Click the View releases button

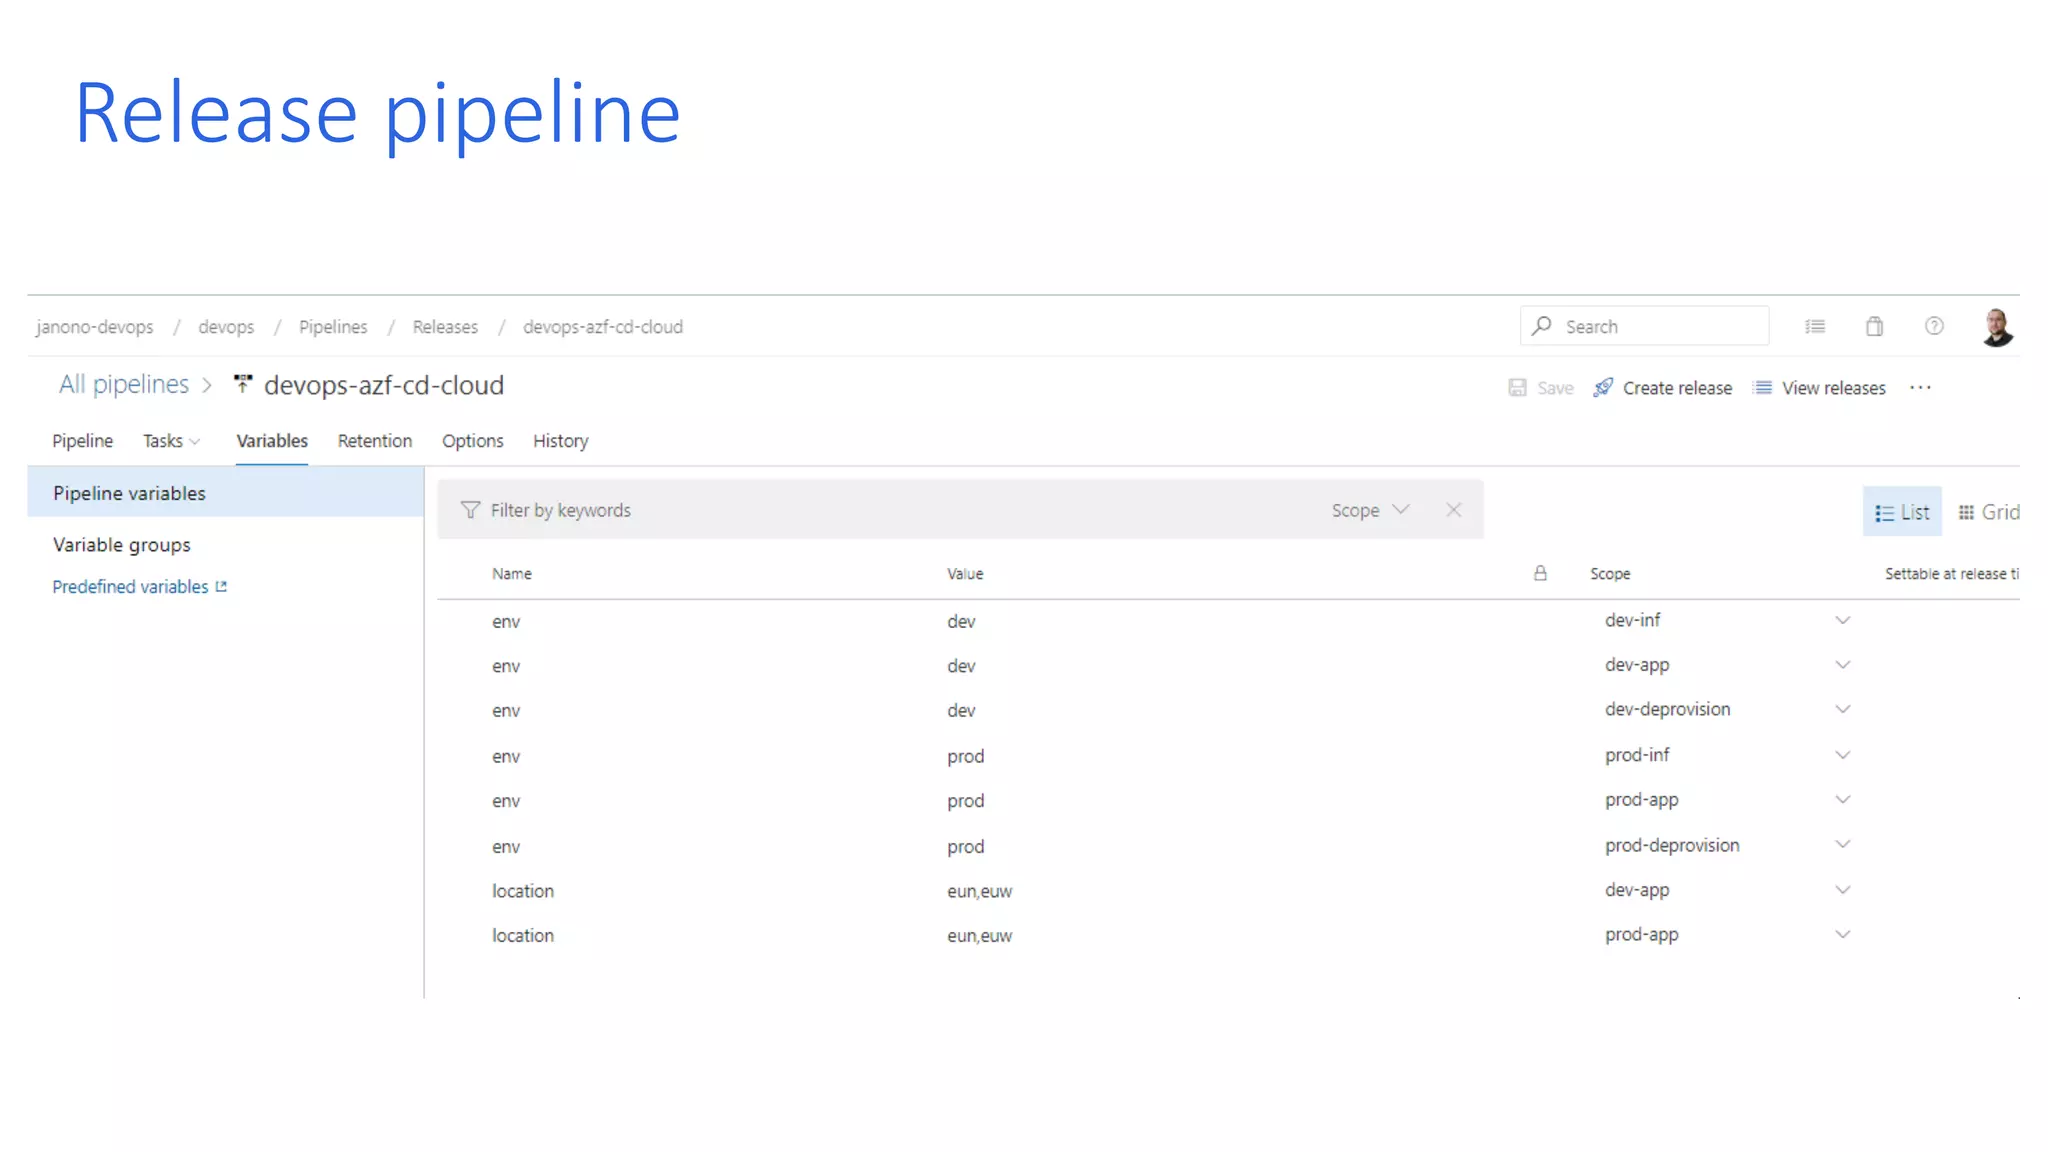coord(1819,388)
